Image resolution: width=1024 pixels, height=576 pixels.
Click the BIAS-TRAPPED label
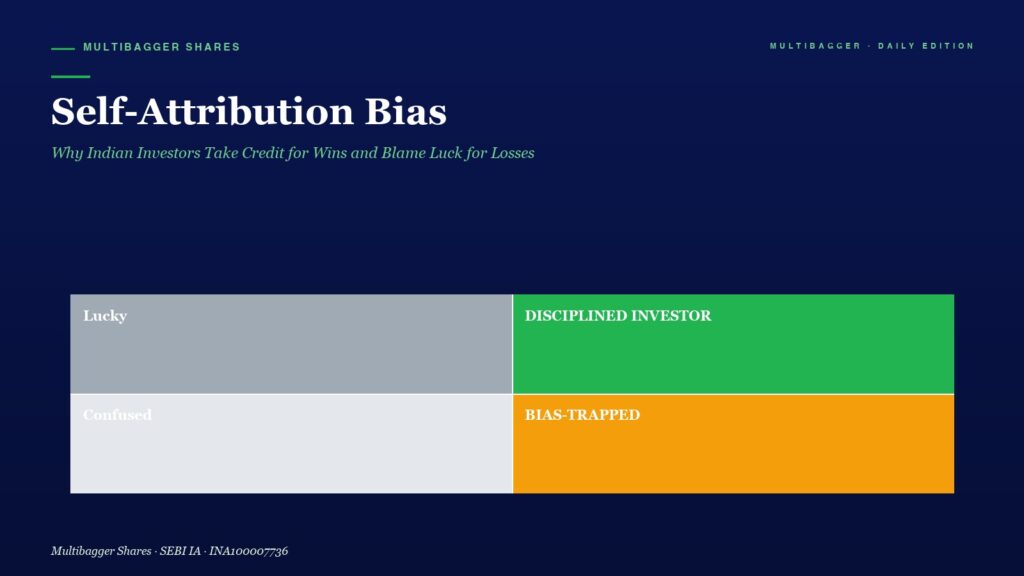tap(583, 415)
